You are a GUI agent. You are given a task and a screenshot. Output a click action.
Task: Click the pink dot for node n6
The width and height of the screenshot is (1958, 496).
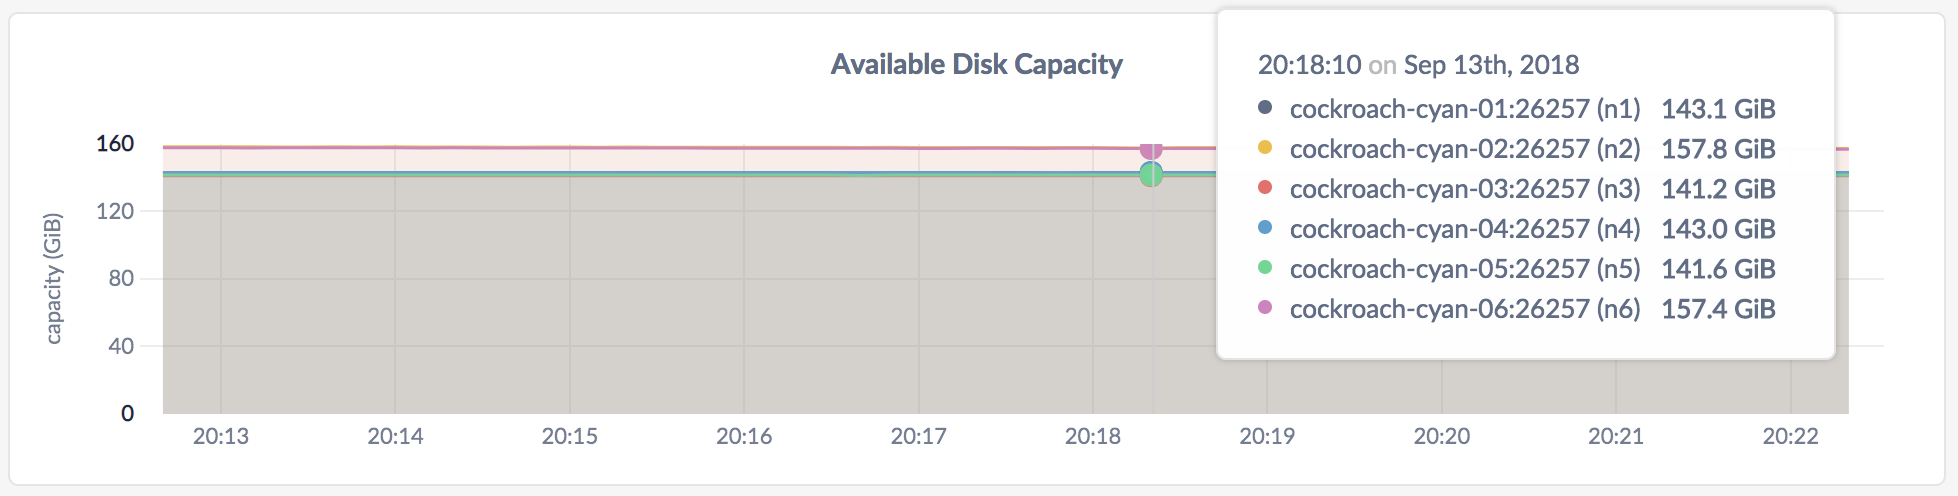[1265, 308]
